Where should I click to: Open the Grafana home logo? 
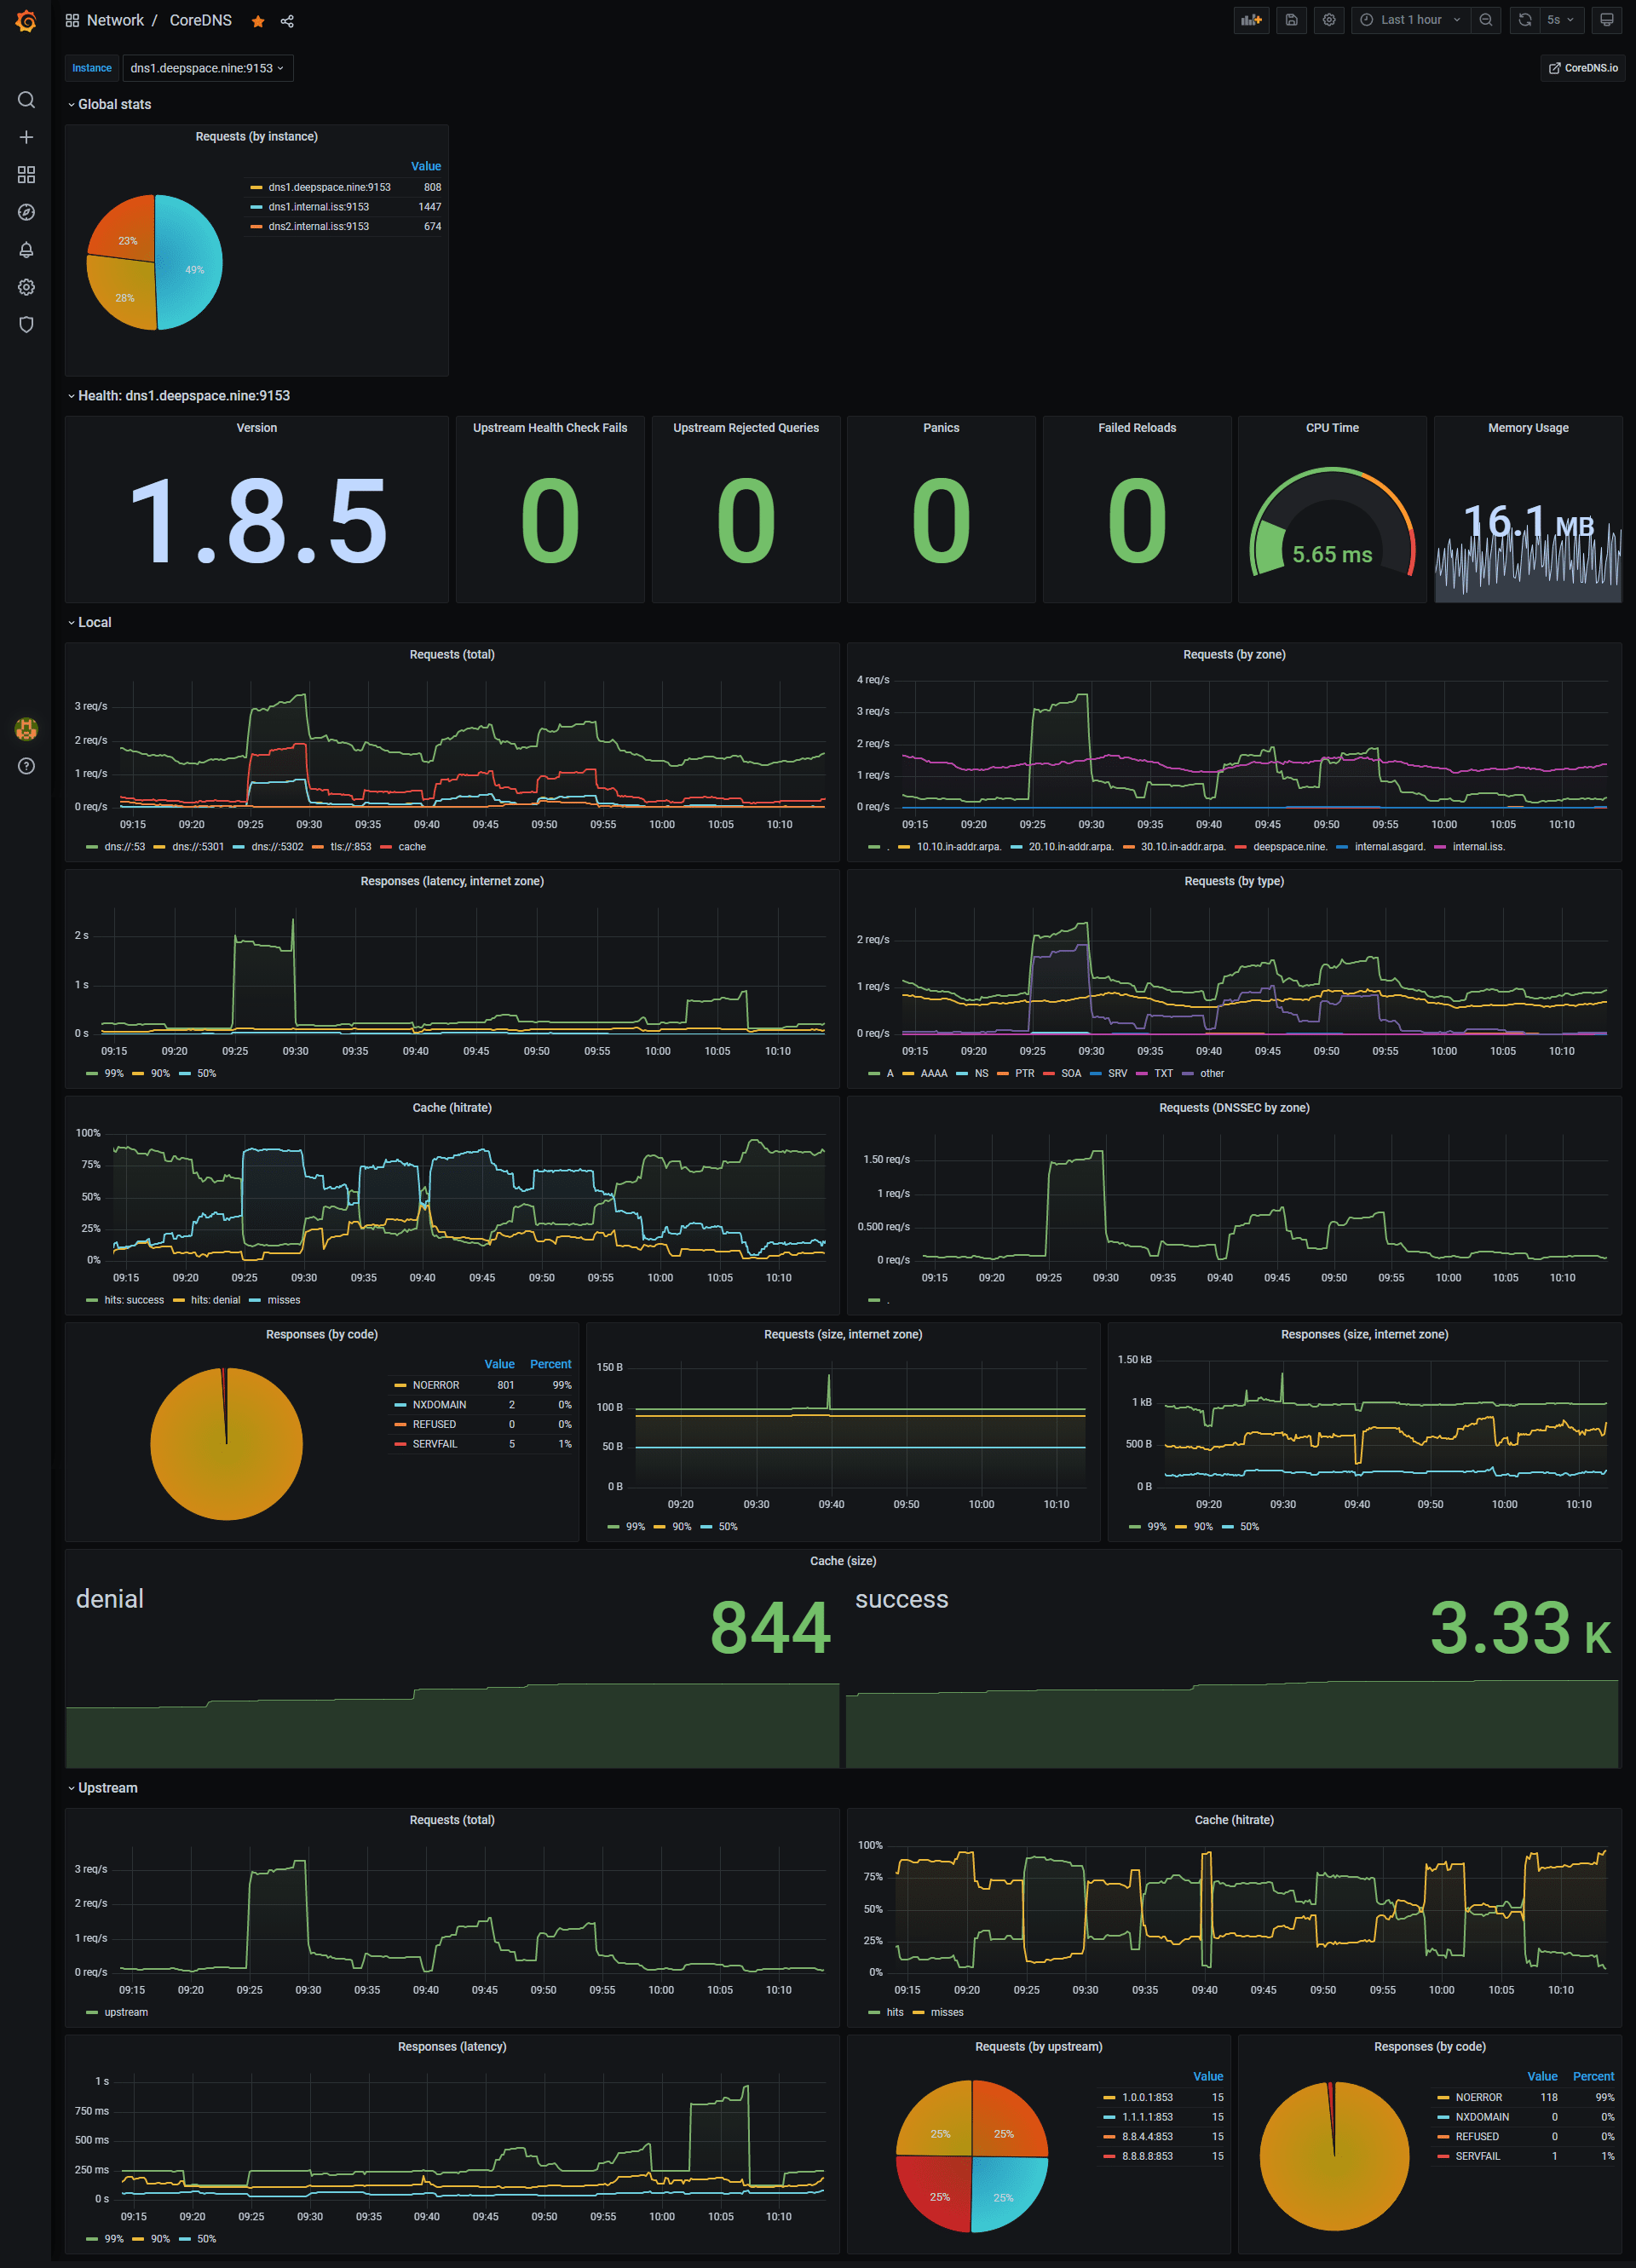26,21
